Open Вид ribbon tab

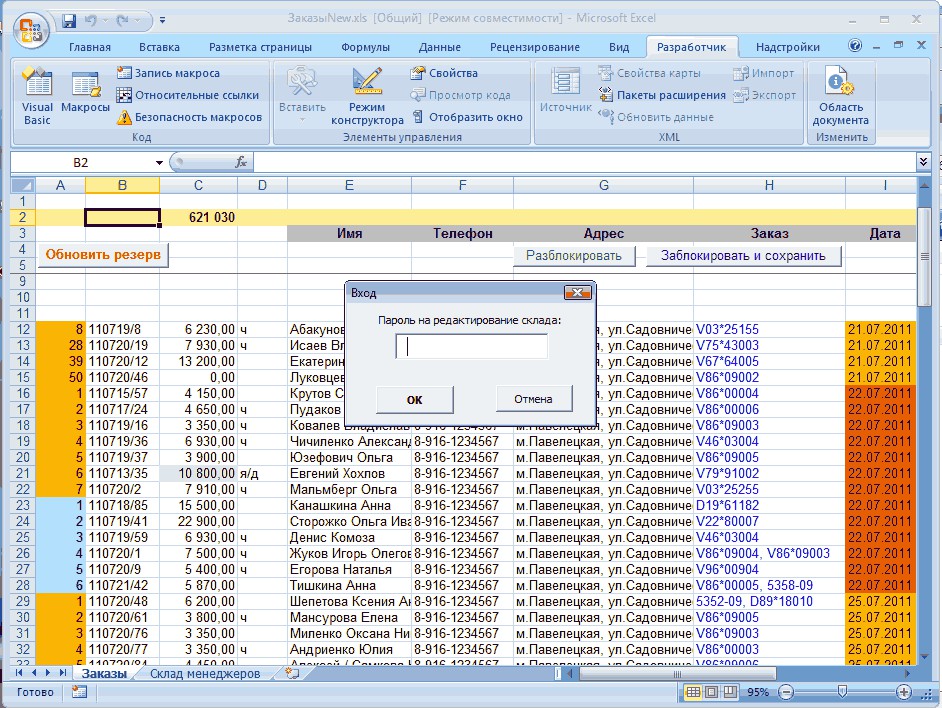pos(619,47)
